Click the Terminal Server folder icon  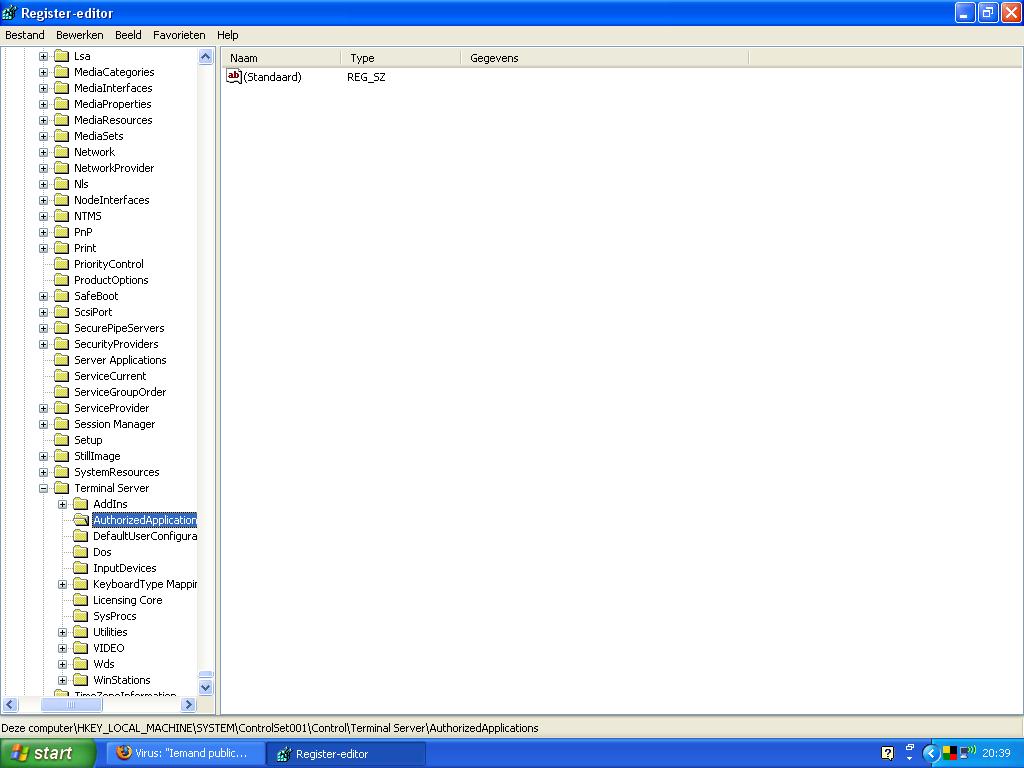61,488
